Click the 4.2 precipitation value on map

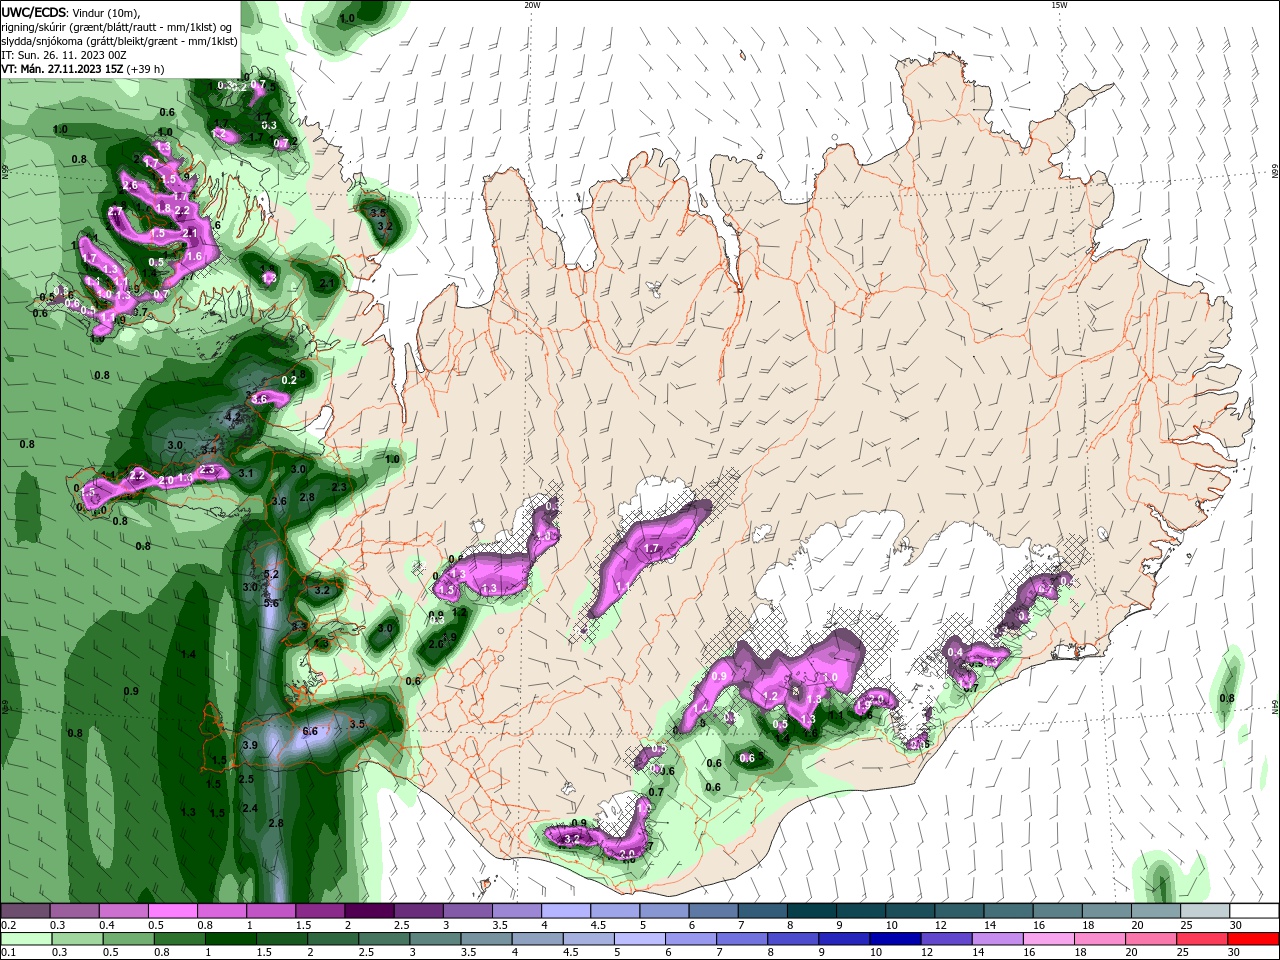(235, 416)
